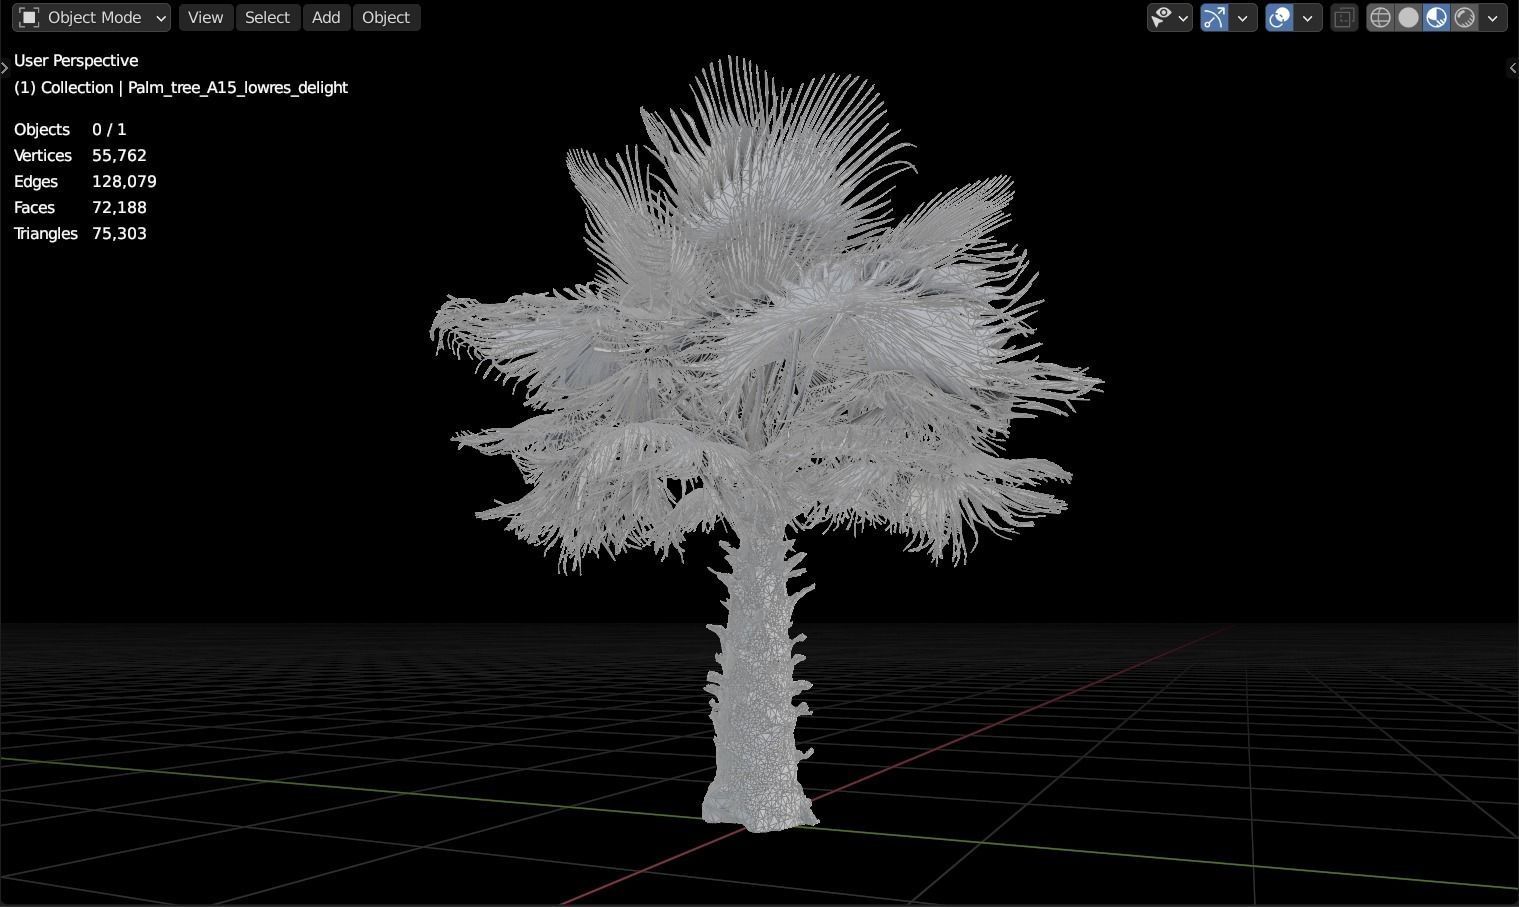1519x907 pixels.
Task: Click the Faces value 72,188
Action: [x=119, y=207]
